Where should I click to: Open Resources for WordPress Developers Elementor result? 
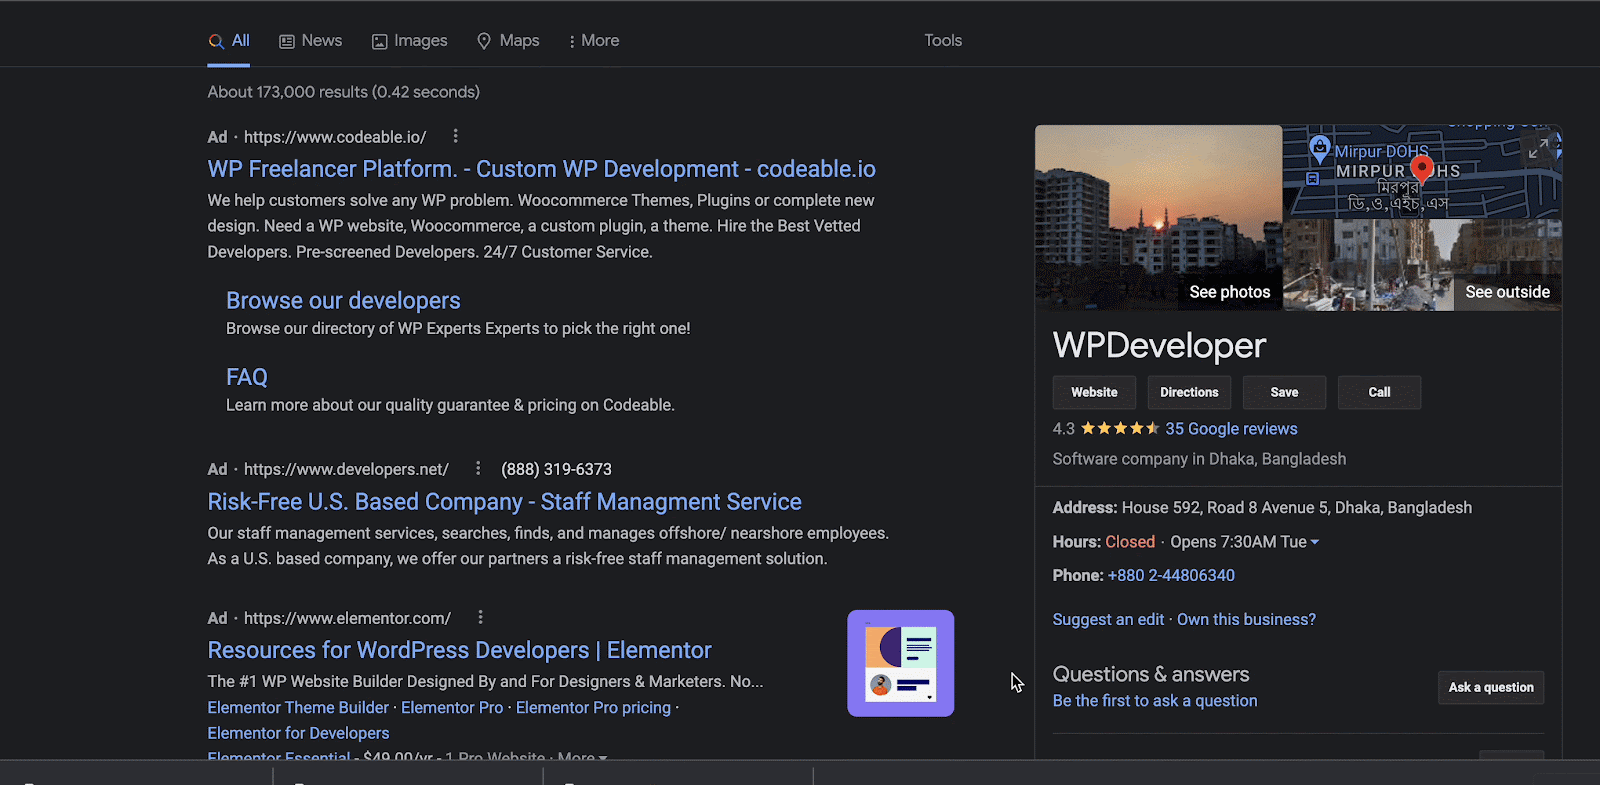pyautogui.click(x=459, y=650)
